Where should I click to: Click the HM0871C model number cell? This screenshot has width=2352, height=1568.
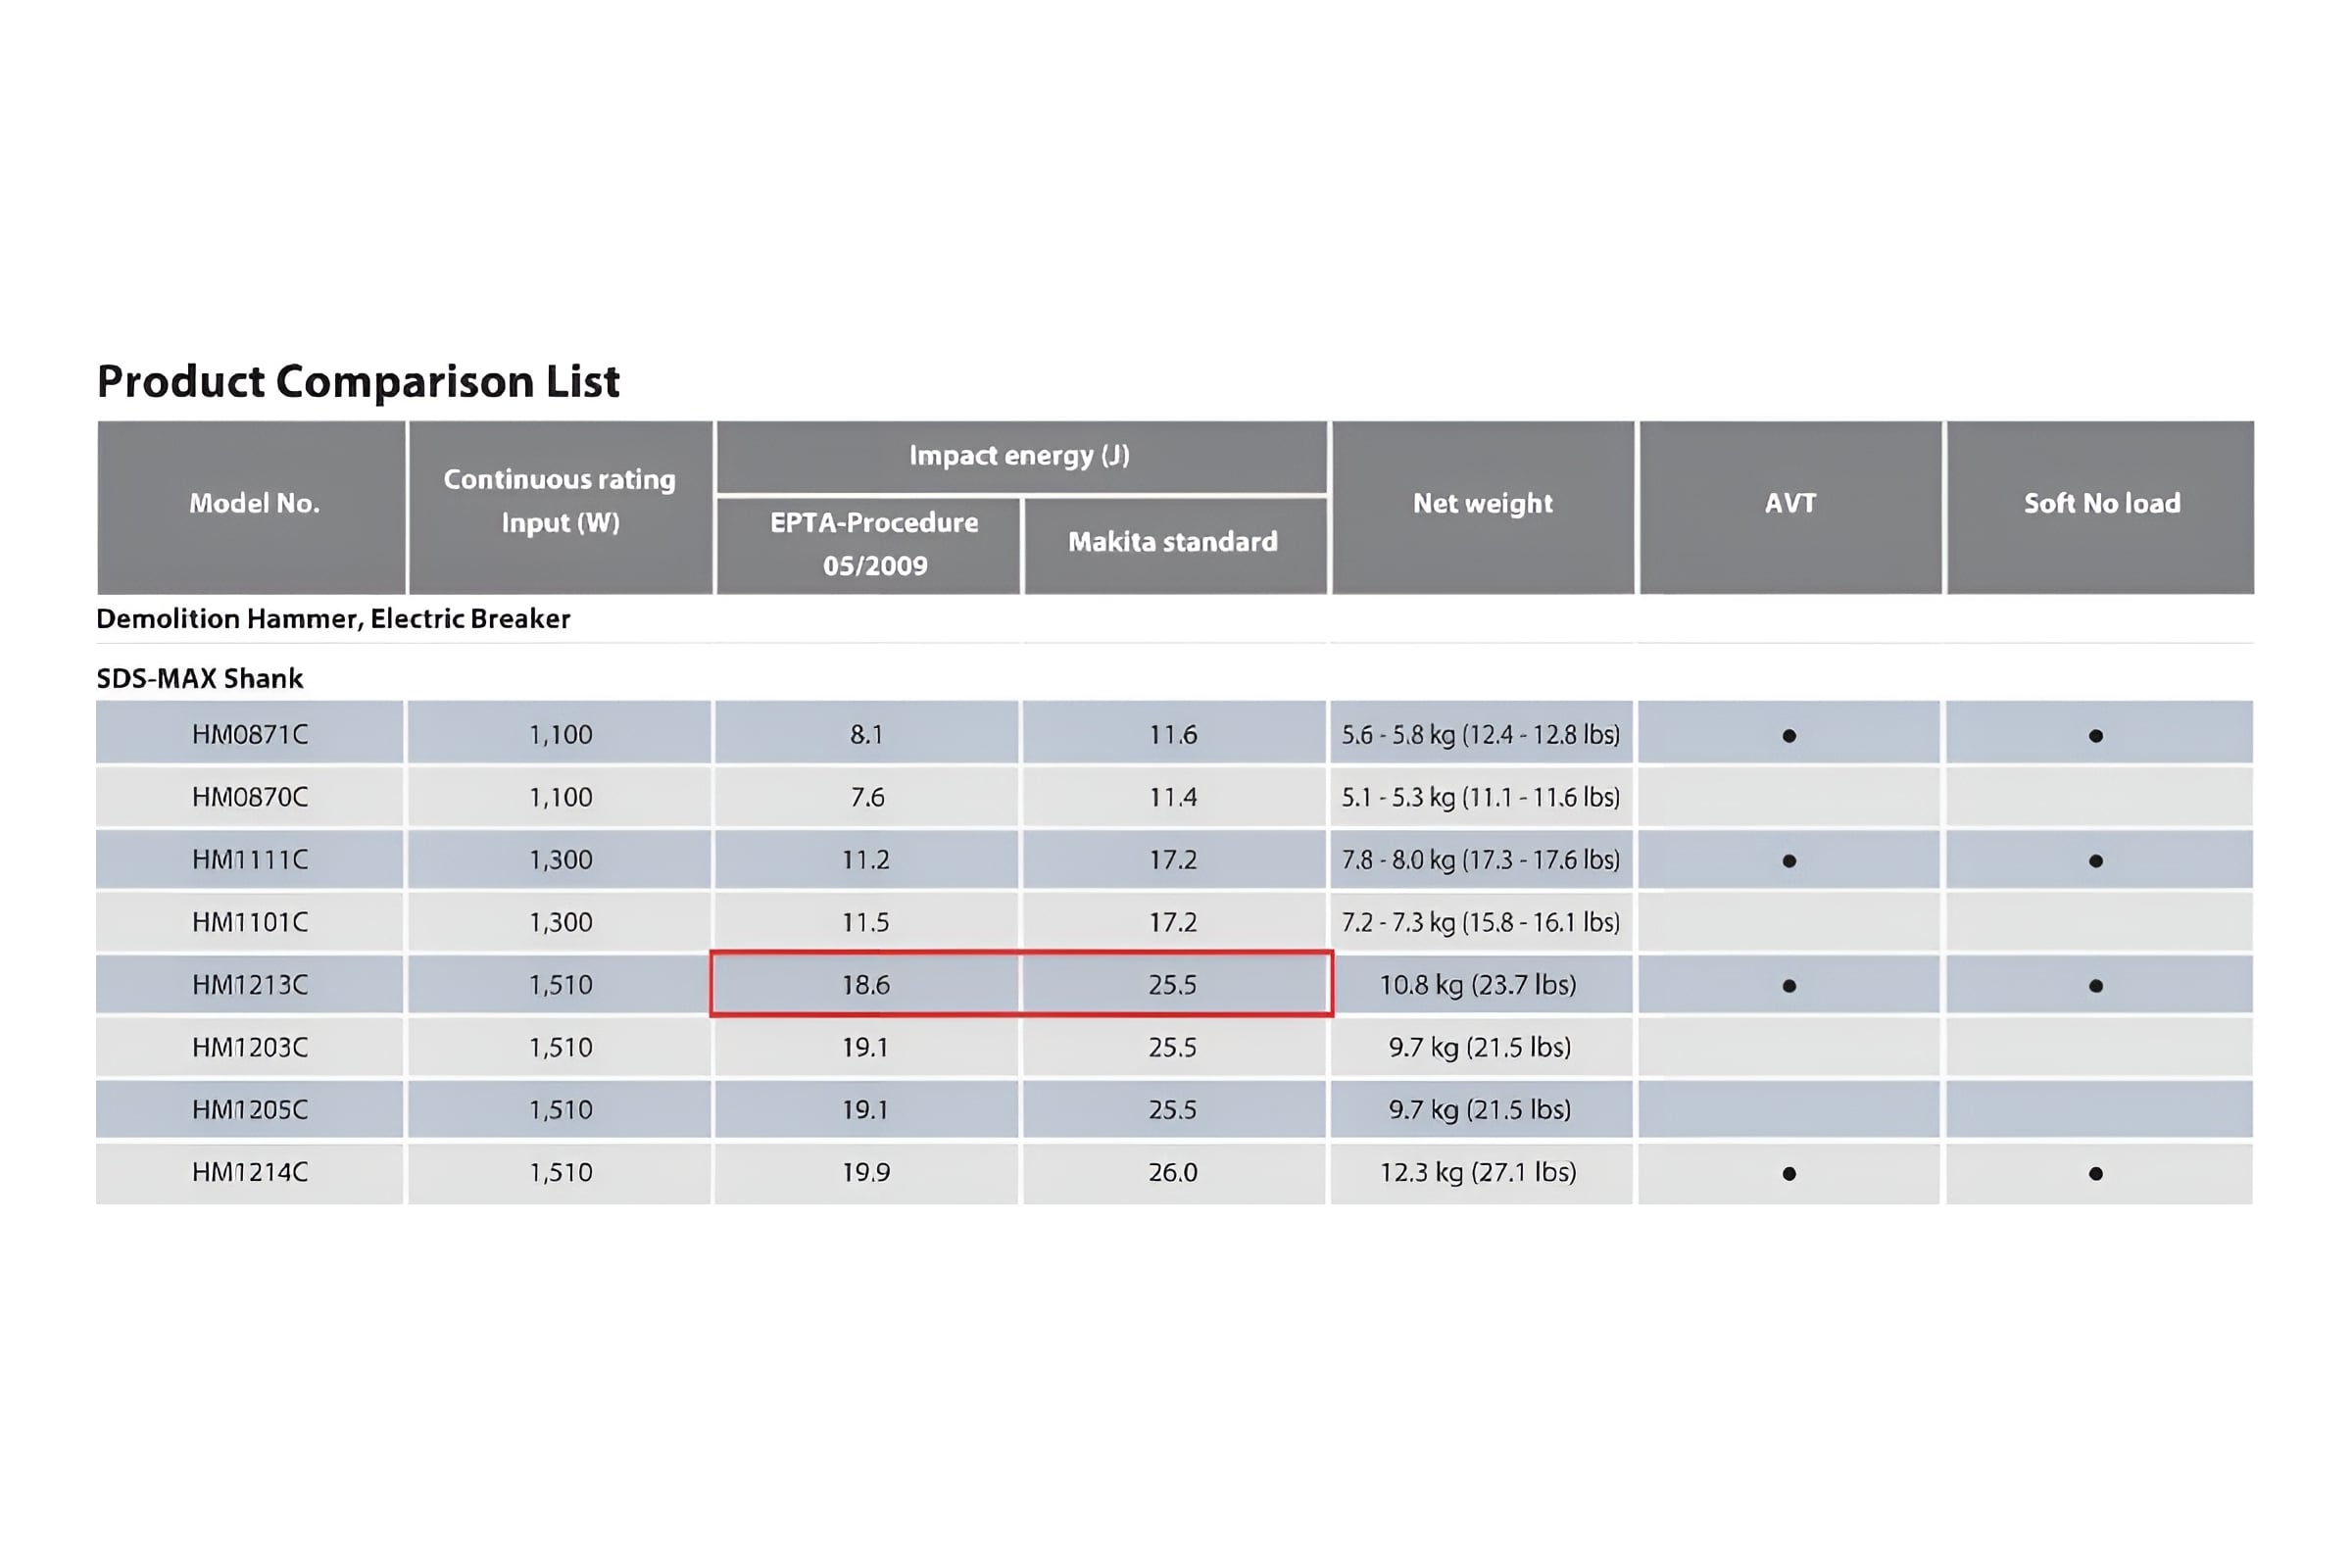coord(250,734)
